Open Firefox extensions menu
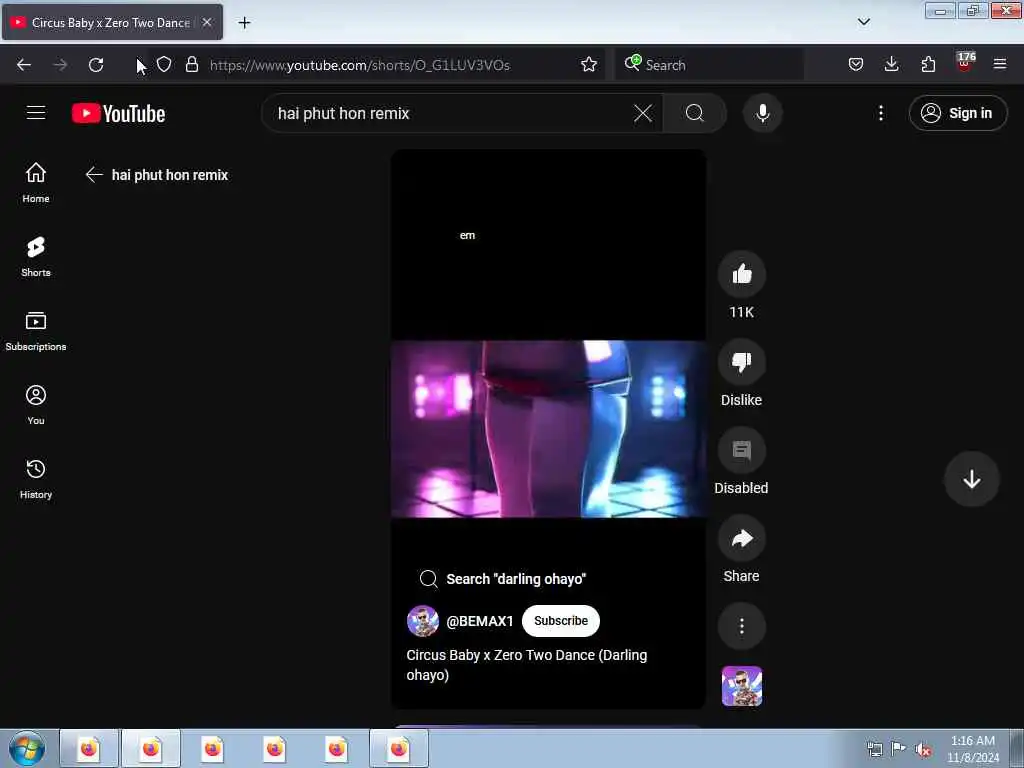Viewport: 1024px width, 768px height. (x=928, y=64)
